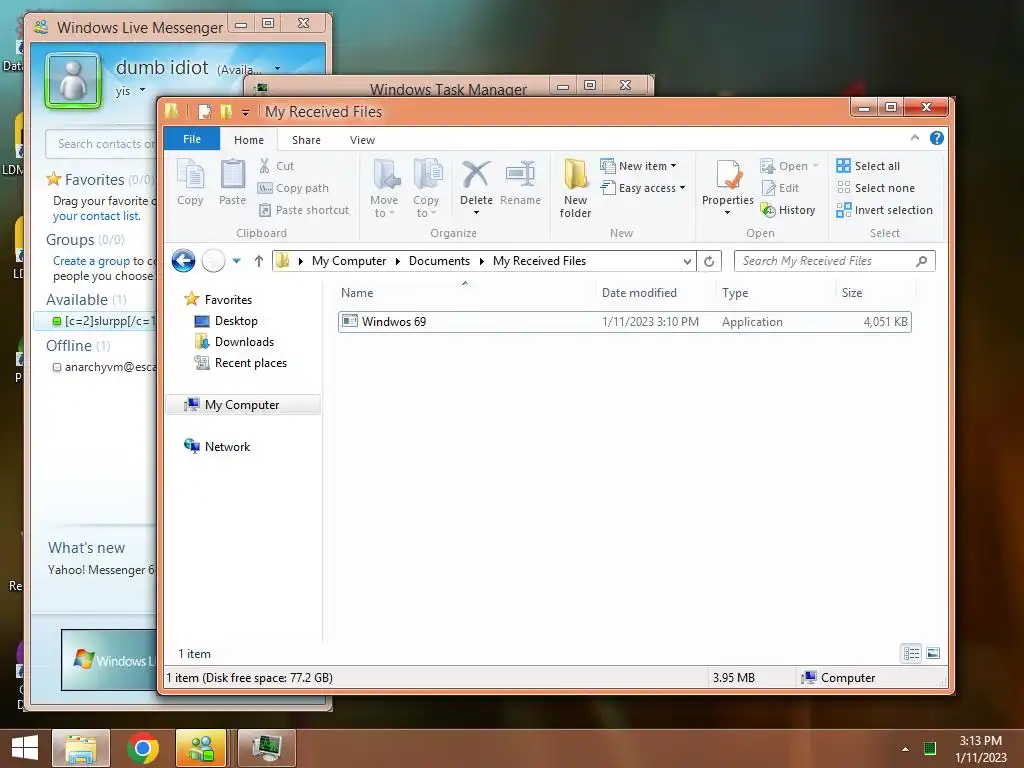Viewport: 1024px width, 768px height.
Task: Open the Move to button
Action: point(384,187)
